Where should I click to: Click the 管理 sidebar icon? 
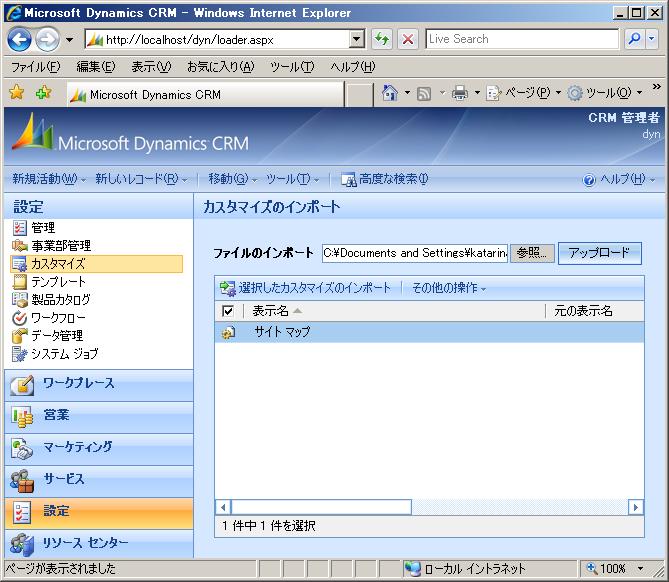pyautogui.click(x=20, y=228)
